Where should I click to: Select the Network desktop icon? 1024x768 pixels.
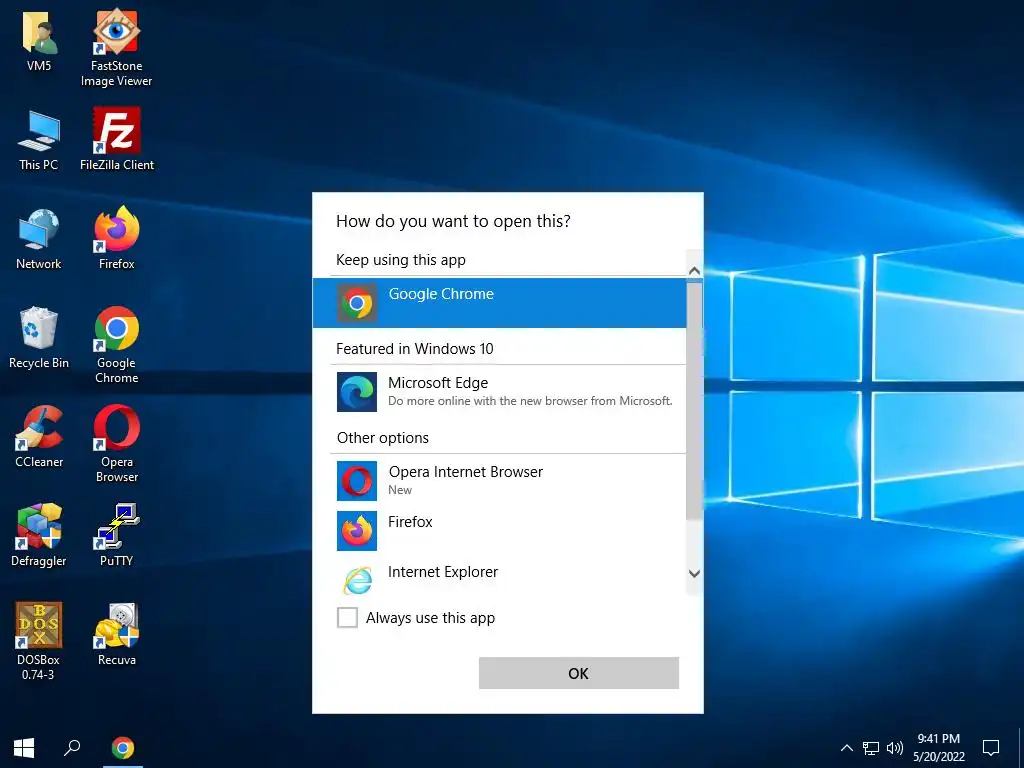[39, 239]
